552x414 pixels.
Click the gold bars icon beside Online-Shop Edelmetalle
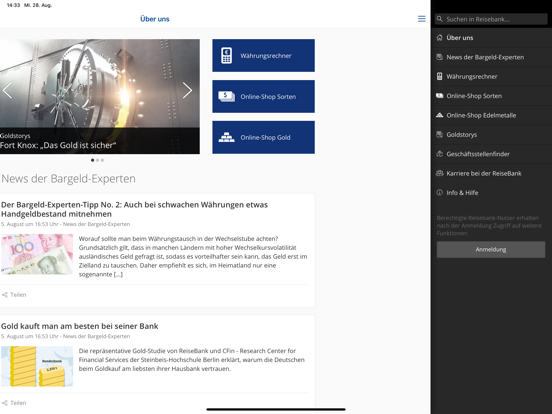click(439, 115)
